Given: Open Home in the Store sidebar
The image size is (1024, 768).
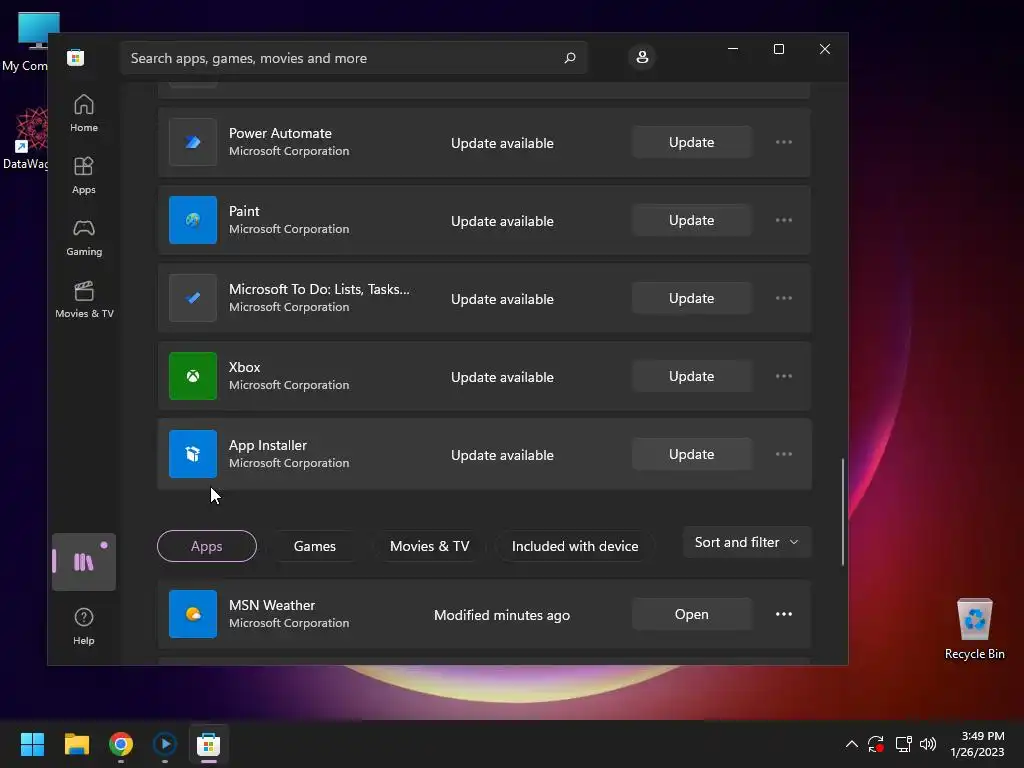Looking at the screenshot, I should tap(84, 113).
